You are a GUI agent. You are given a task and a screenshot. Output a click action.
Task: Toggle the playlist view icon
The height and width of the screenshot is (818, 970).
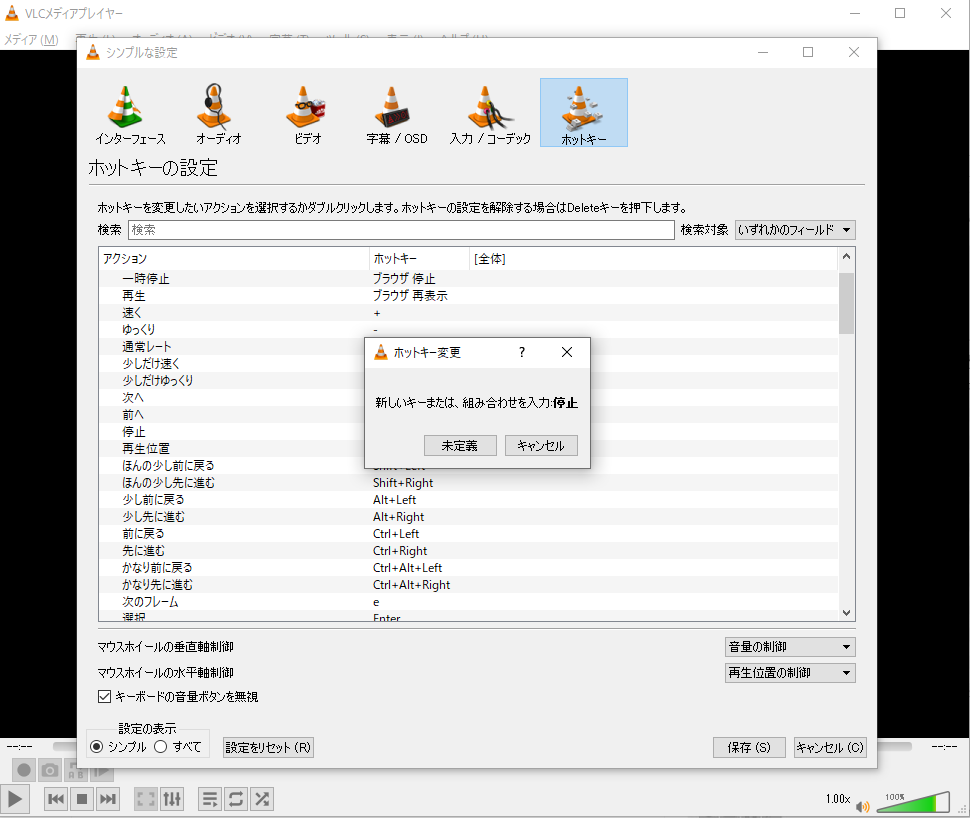click(x=210, y=799)
